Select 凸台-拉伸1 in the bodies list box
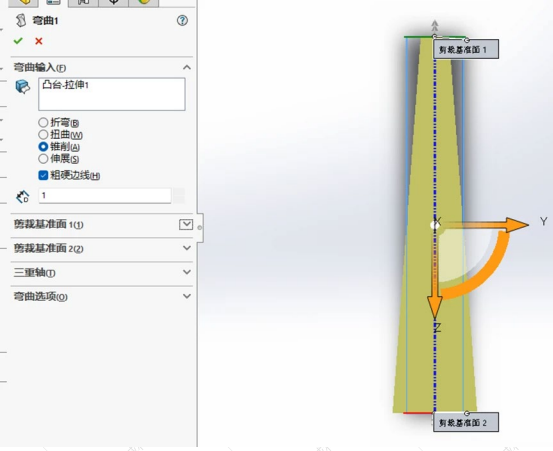The image size is (553, 451). point(66,85)
